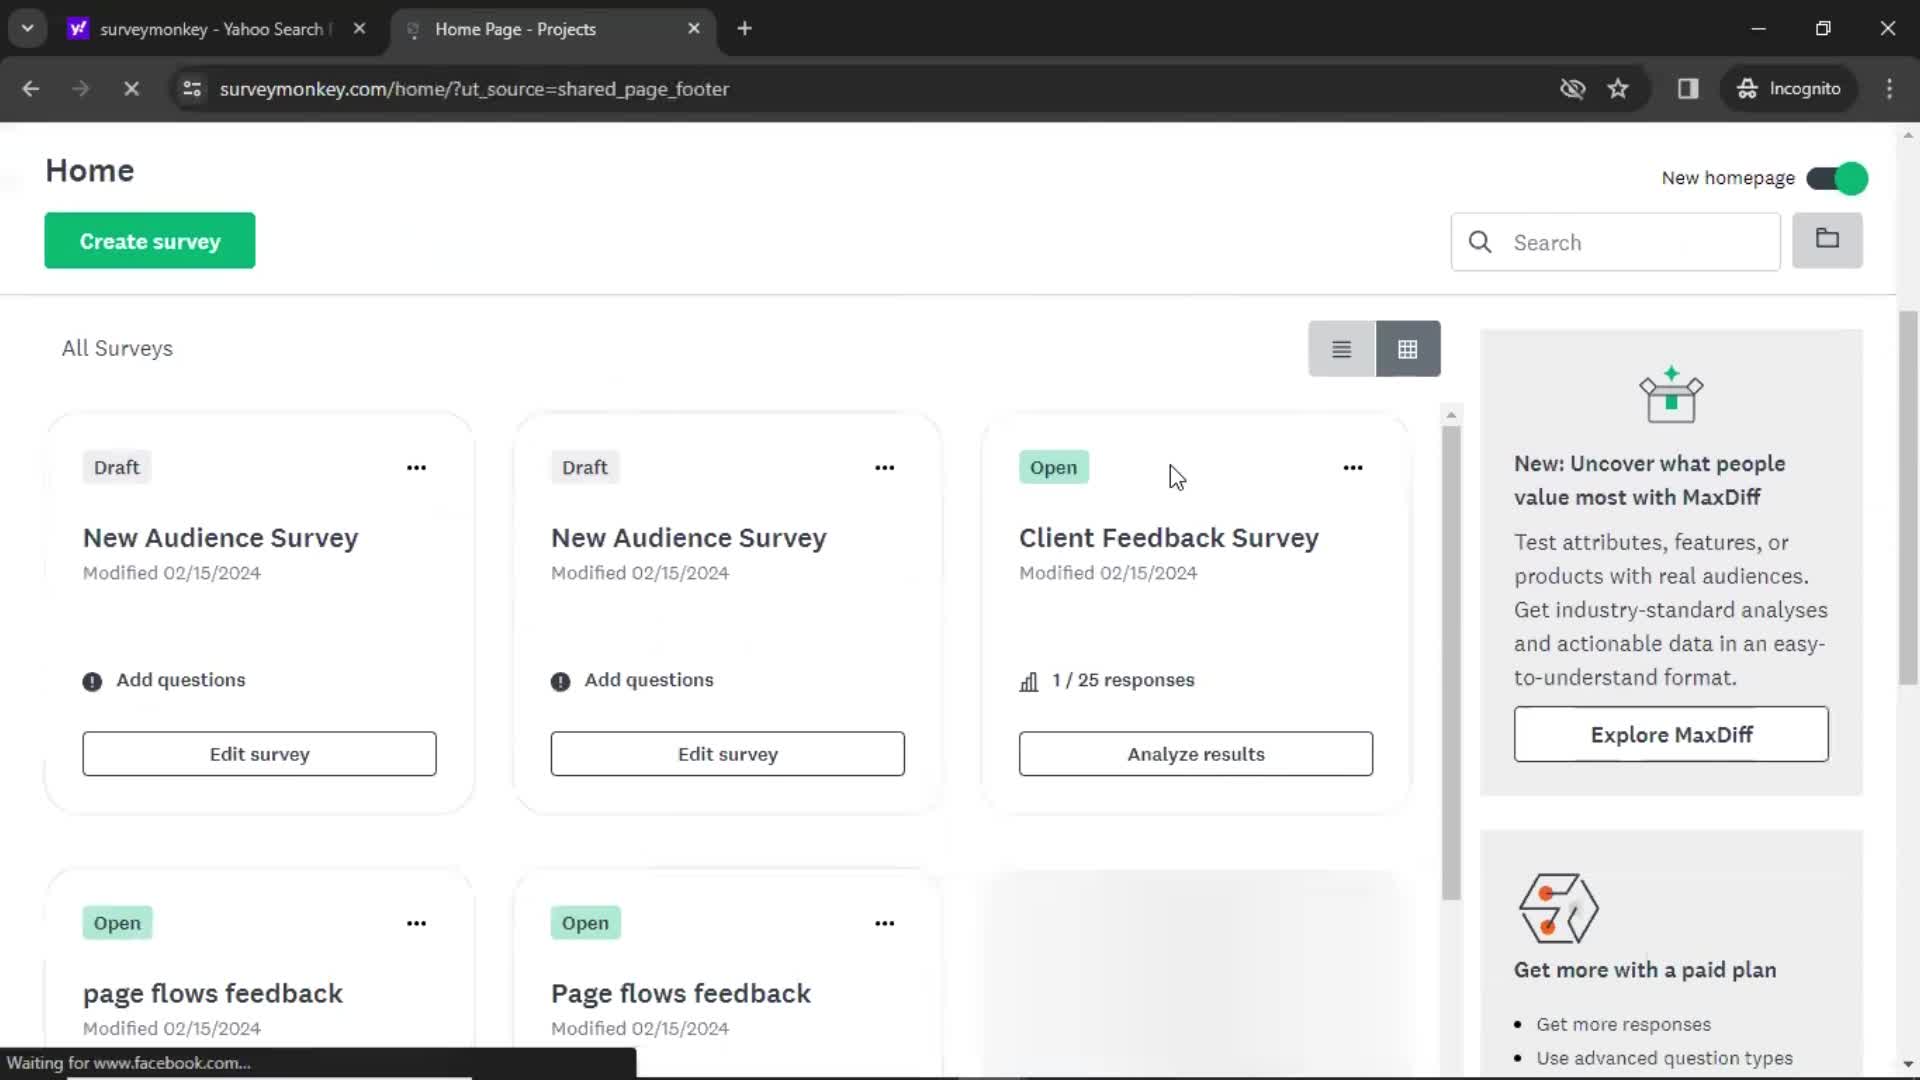Click the warning icon on first Add questions
Image resolution: width=1920 pixels, height=1080 pixels.
(92, 682)
